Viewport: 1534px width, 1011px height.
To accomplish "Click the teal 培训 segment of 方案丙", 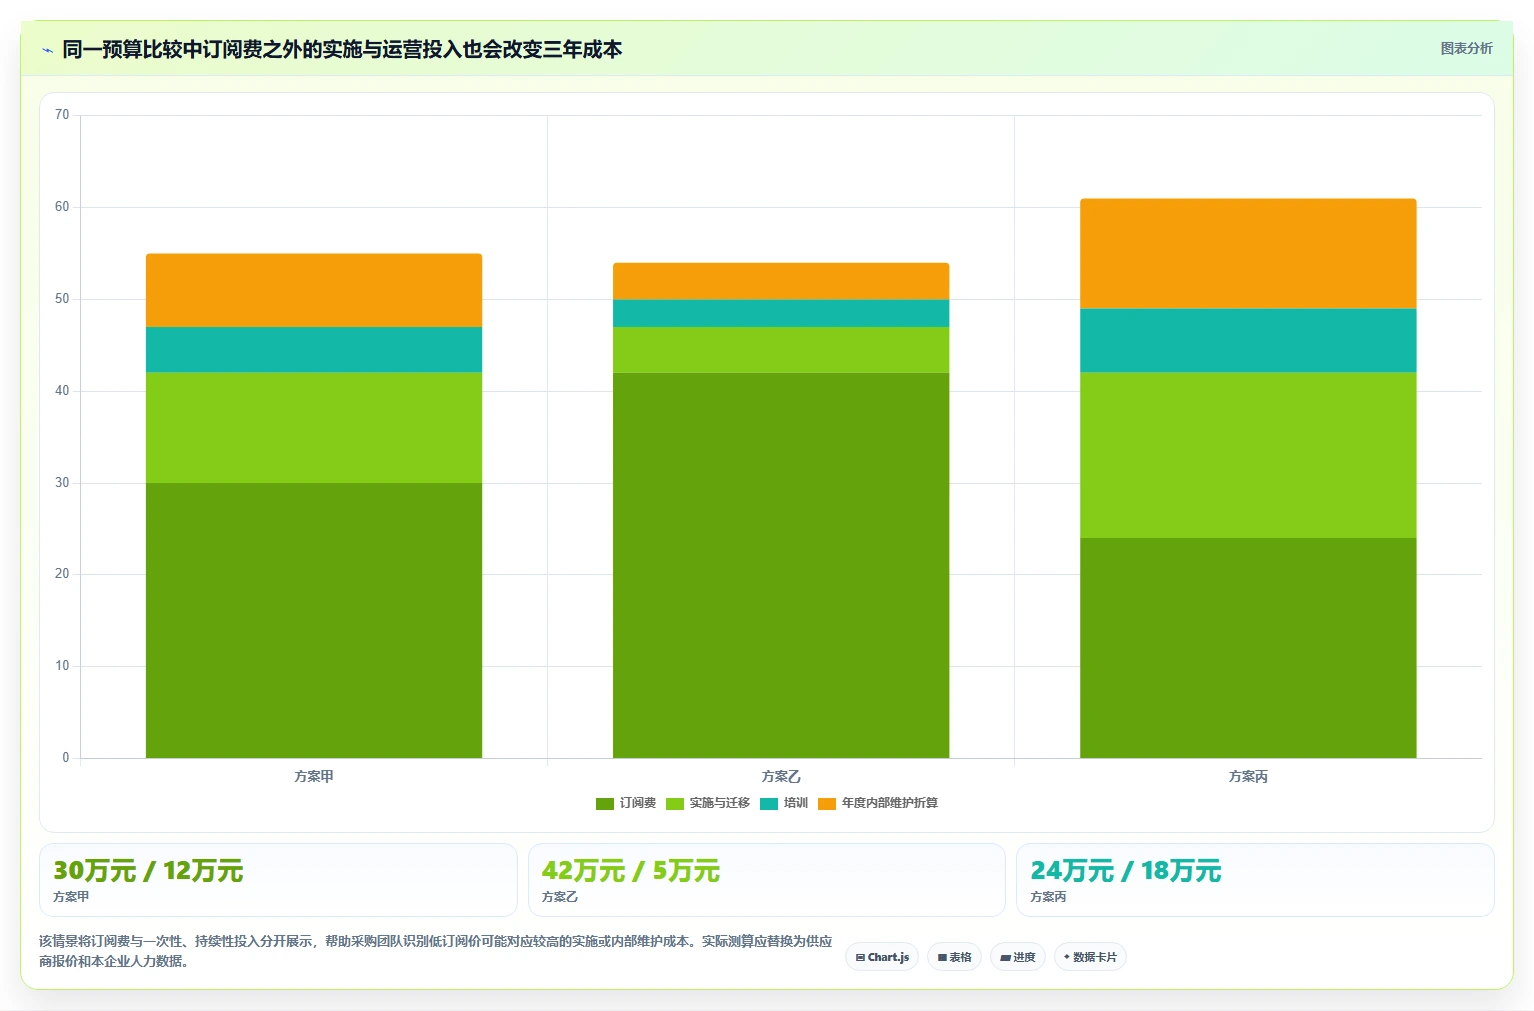I will pos(1248,341).
